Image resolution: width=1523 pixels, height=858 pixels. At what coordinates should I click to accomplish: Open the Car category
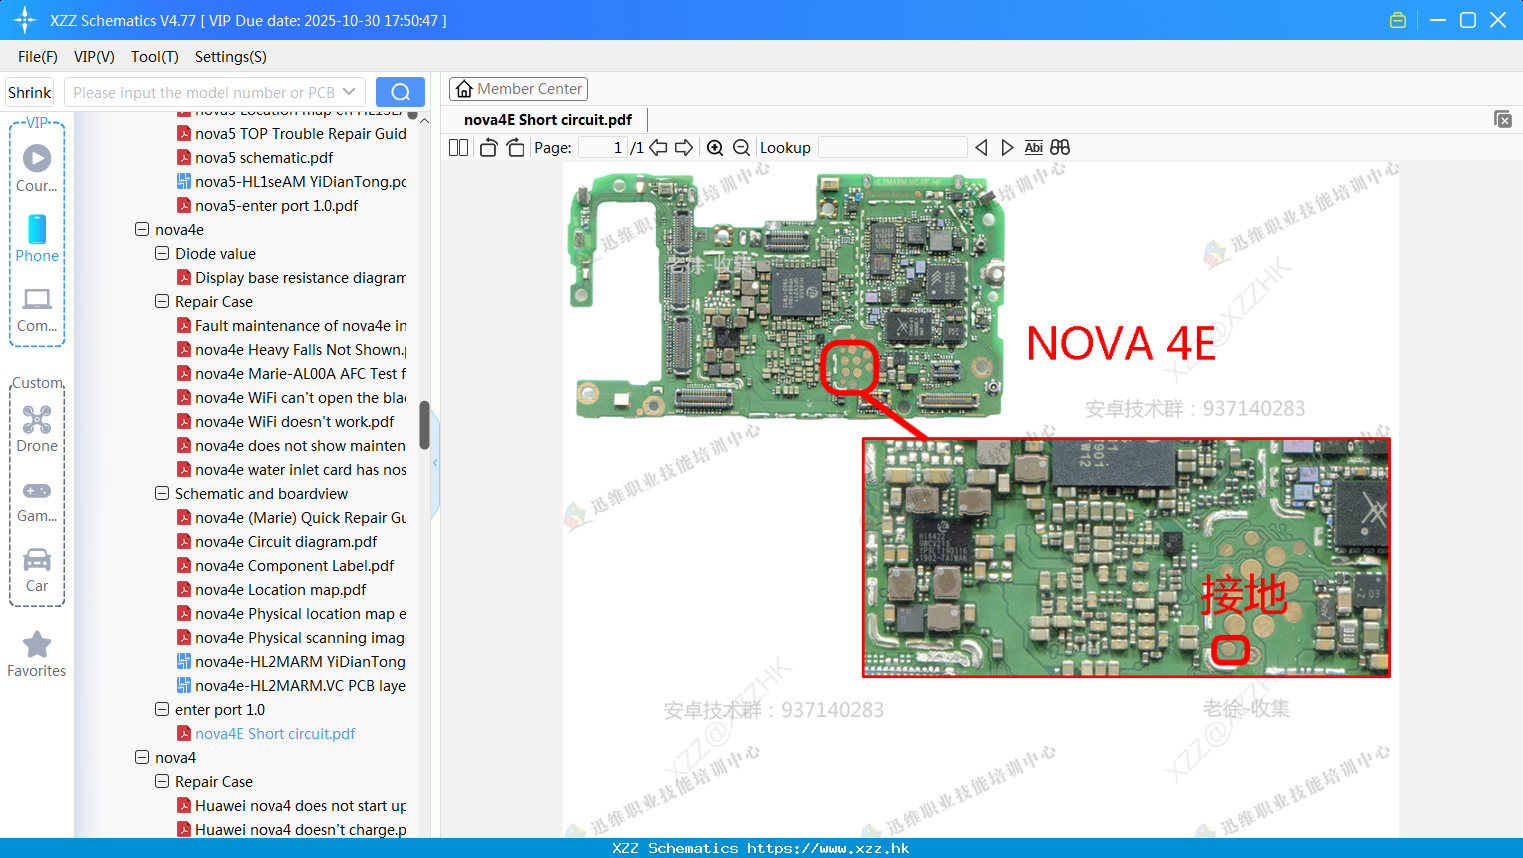pyautogui.click(x=37, y=571)
